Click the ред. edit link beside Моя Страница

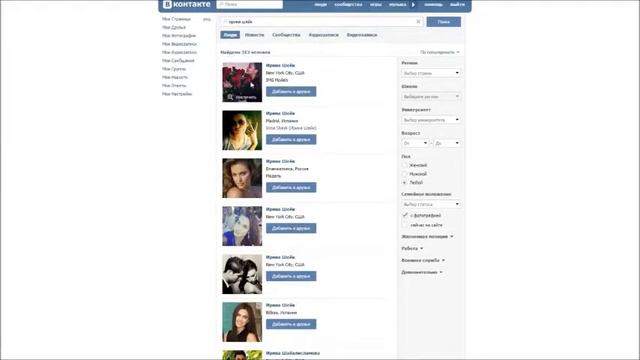[x=207, y=19]
